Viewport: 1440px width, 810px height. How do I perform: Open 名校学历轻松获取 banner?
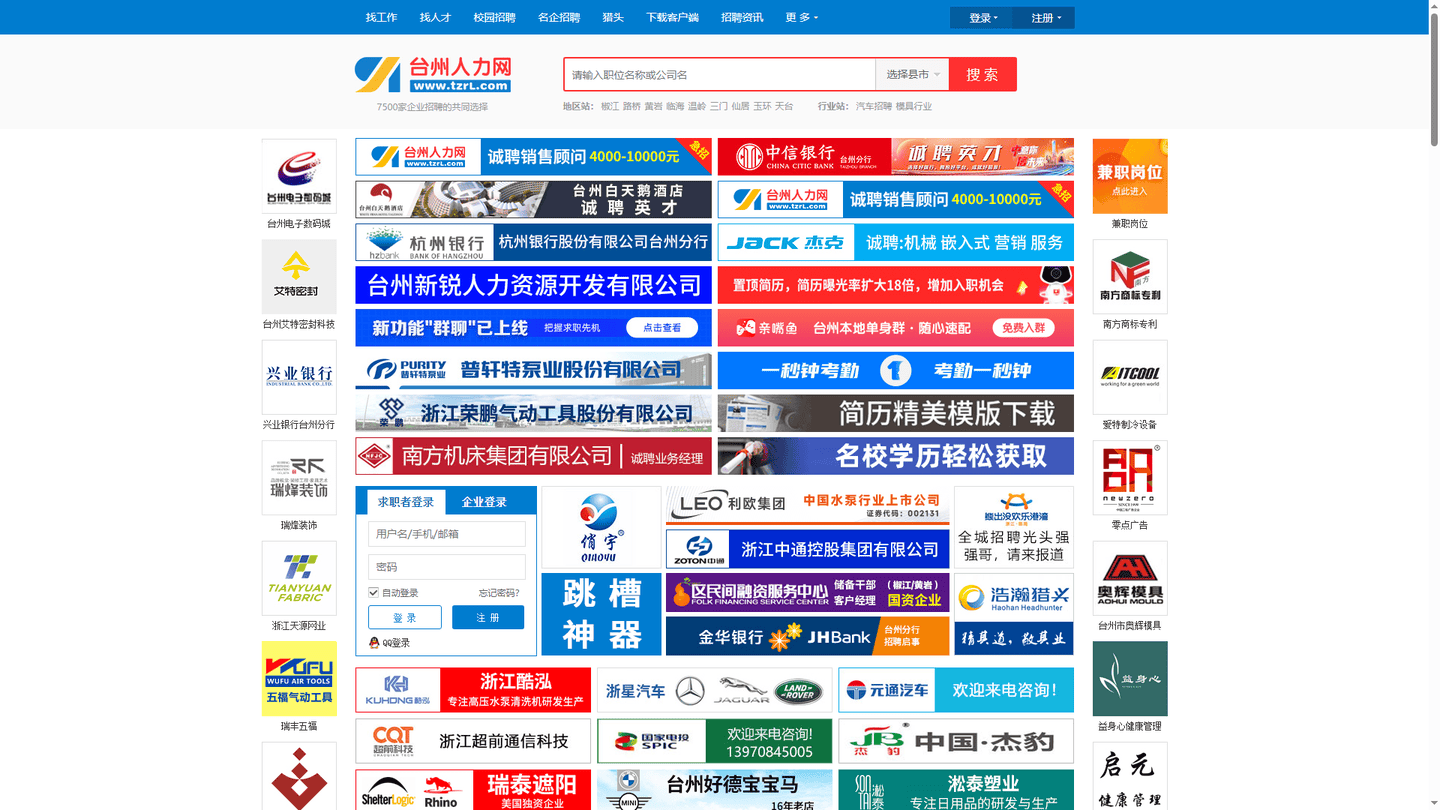pos(896,456)
